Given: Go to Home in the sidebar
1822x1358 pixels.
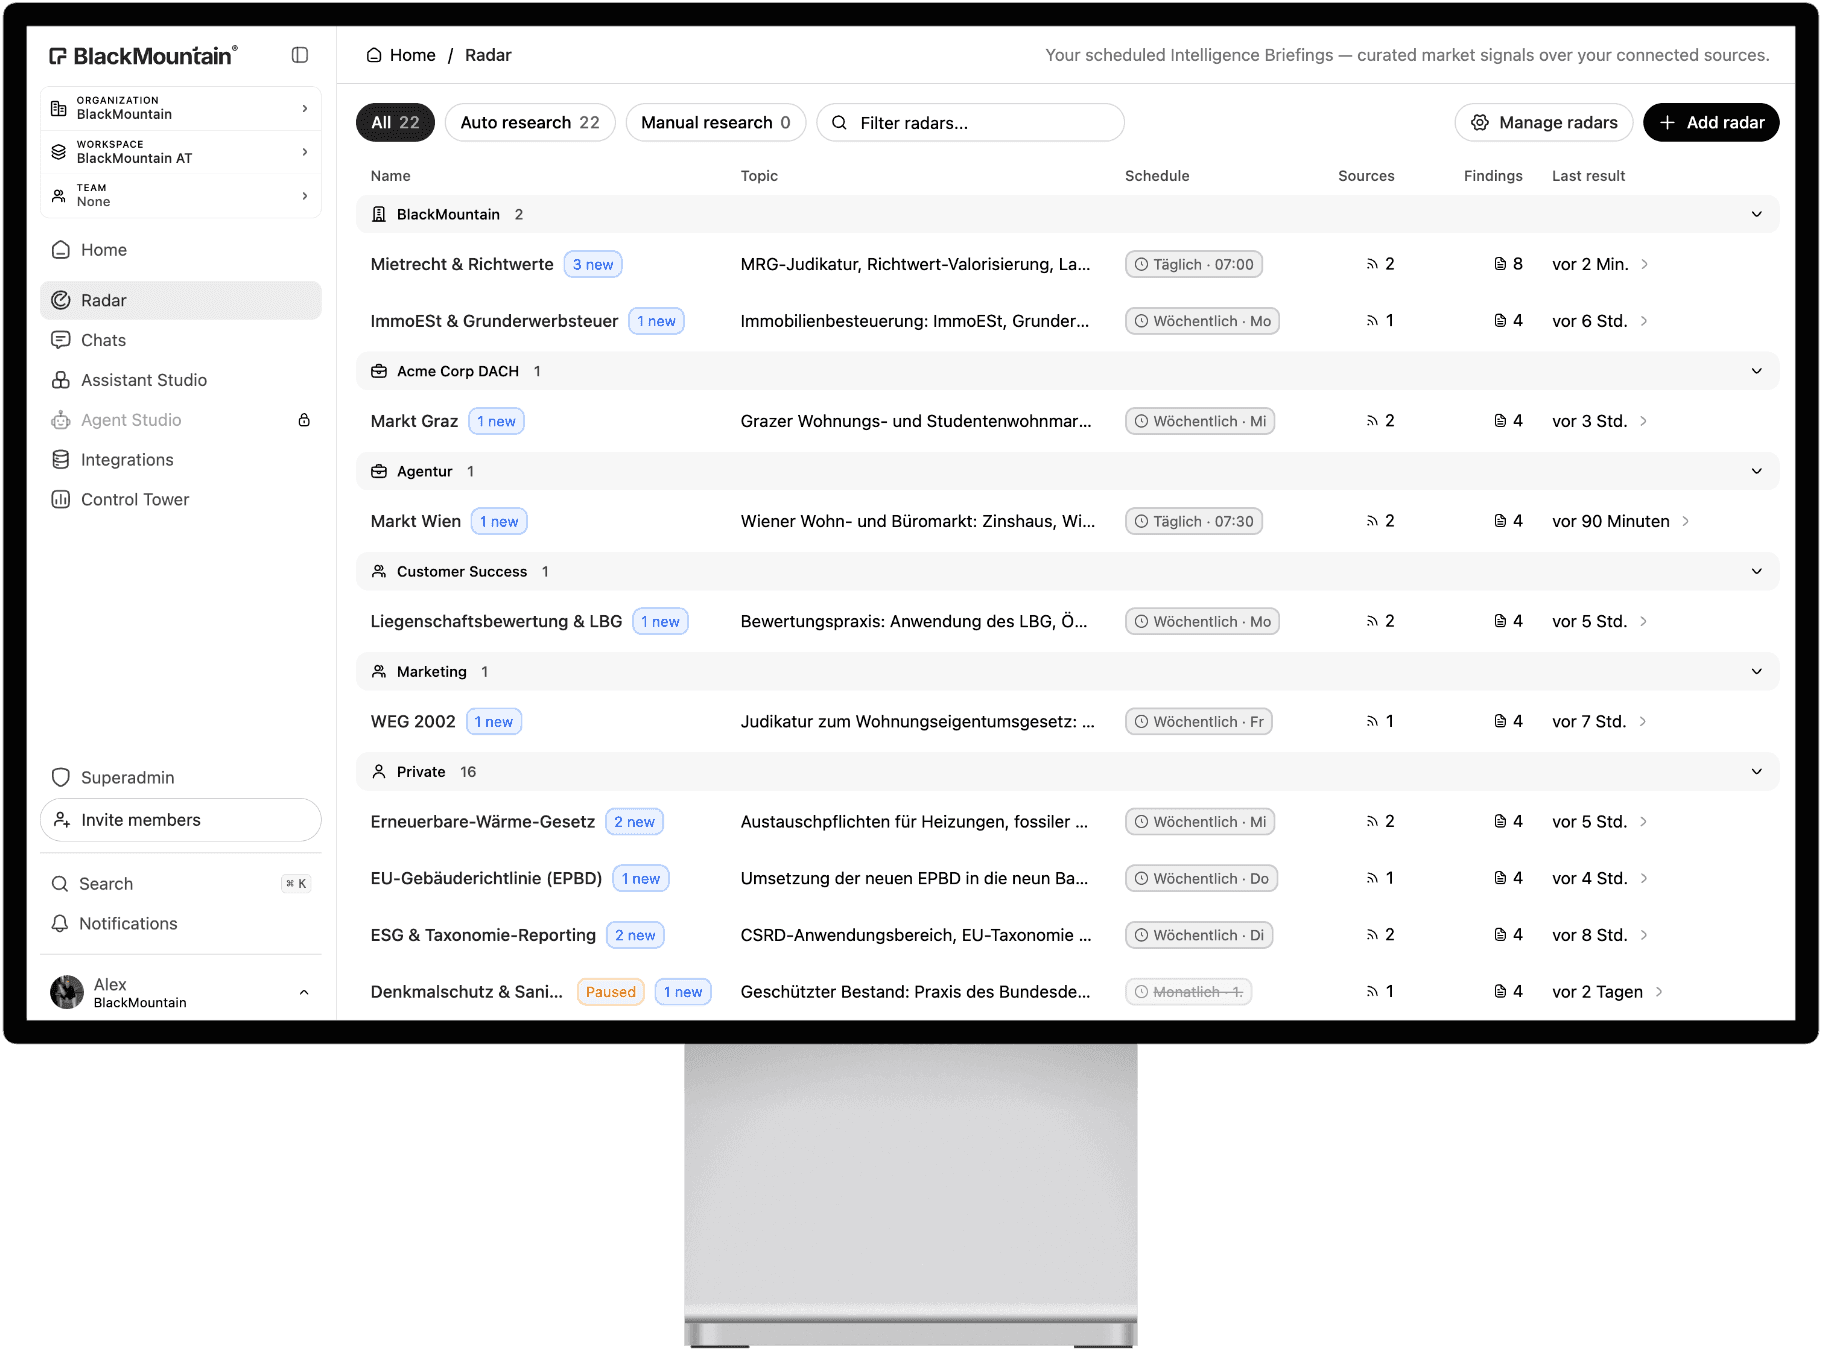Looking at the screenshot, I should click(x=181, y=250).
